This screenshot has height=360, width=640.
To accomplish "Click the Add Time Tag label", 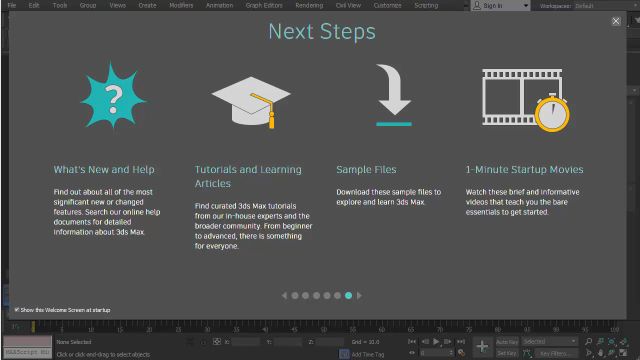I will (368, 354).
